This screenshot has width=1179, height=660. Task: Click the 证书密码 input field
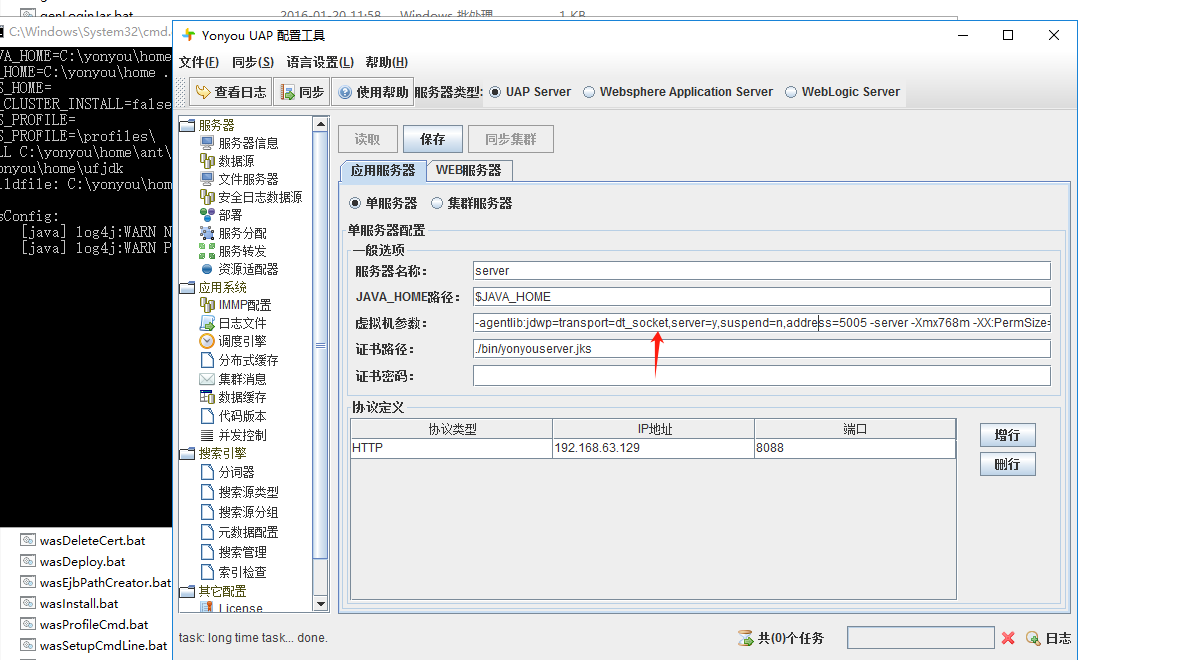761,376
